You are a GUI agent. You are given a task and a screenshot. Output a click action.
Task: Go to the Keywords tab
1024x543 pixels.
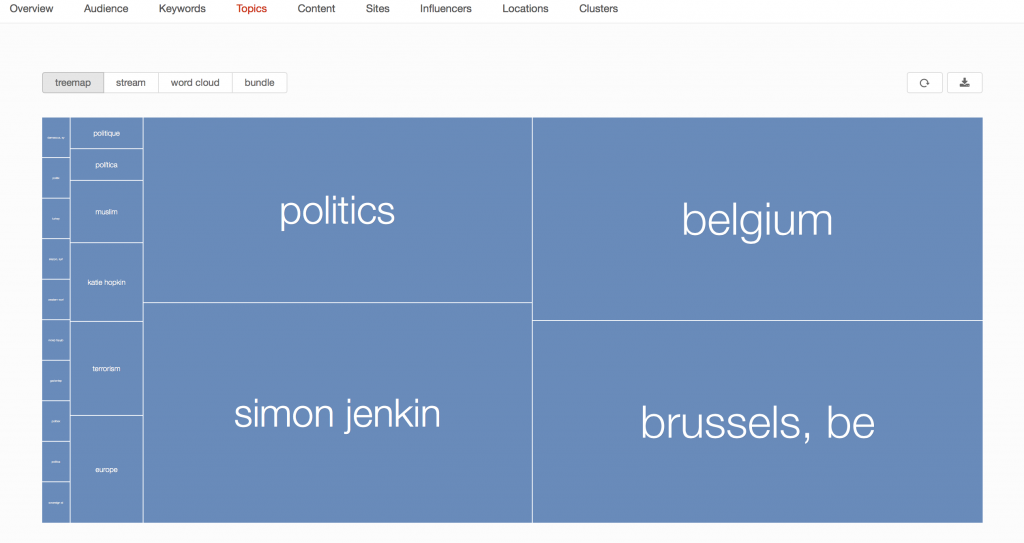(182, 9)
